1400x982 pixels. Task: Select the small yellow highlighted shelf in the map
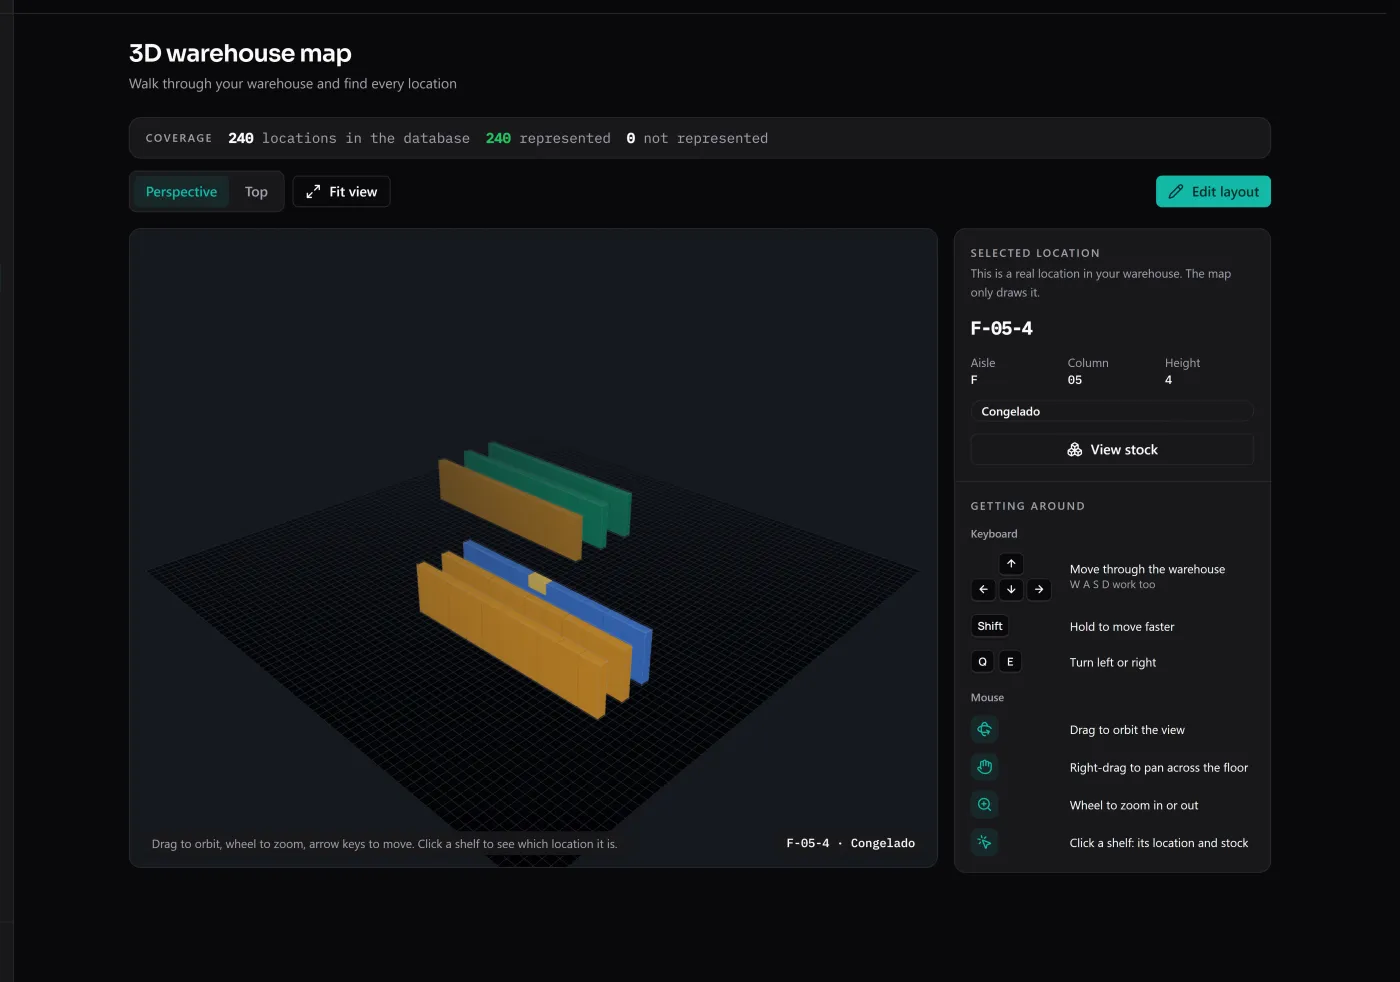(x=539, y=583)
